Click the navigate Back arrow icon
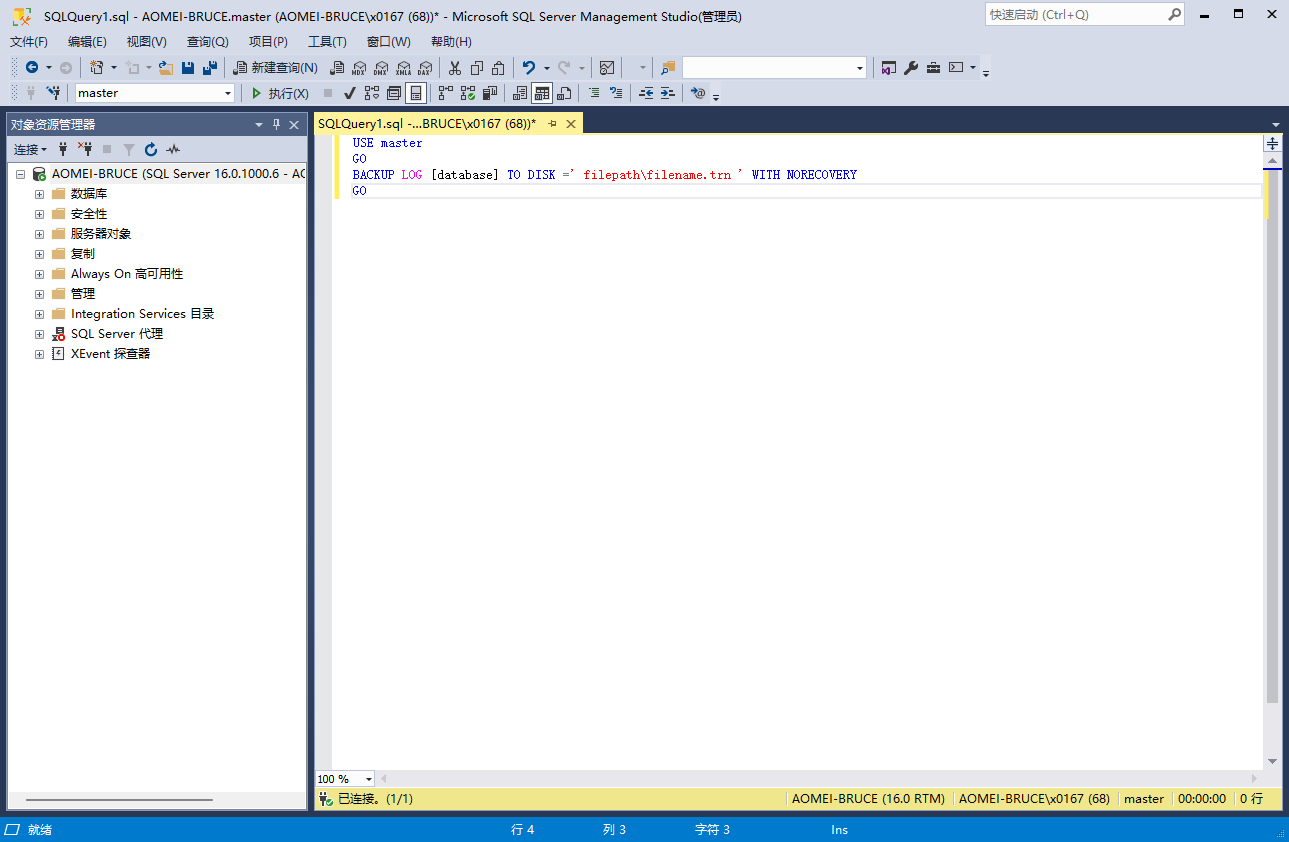 point(32,68)
